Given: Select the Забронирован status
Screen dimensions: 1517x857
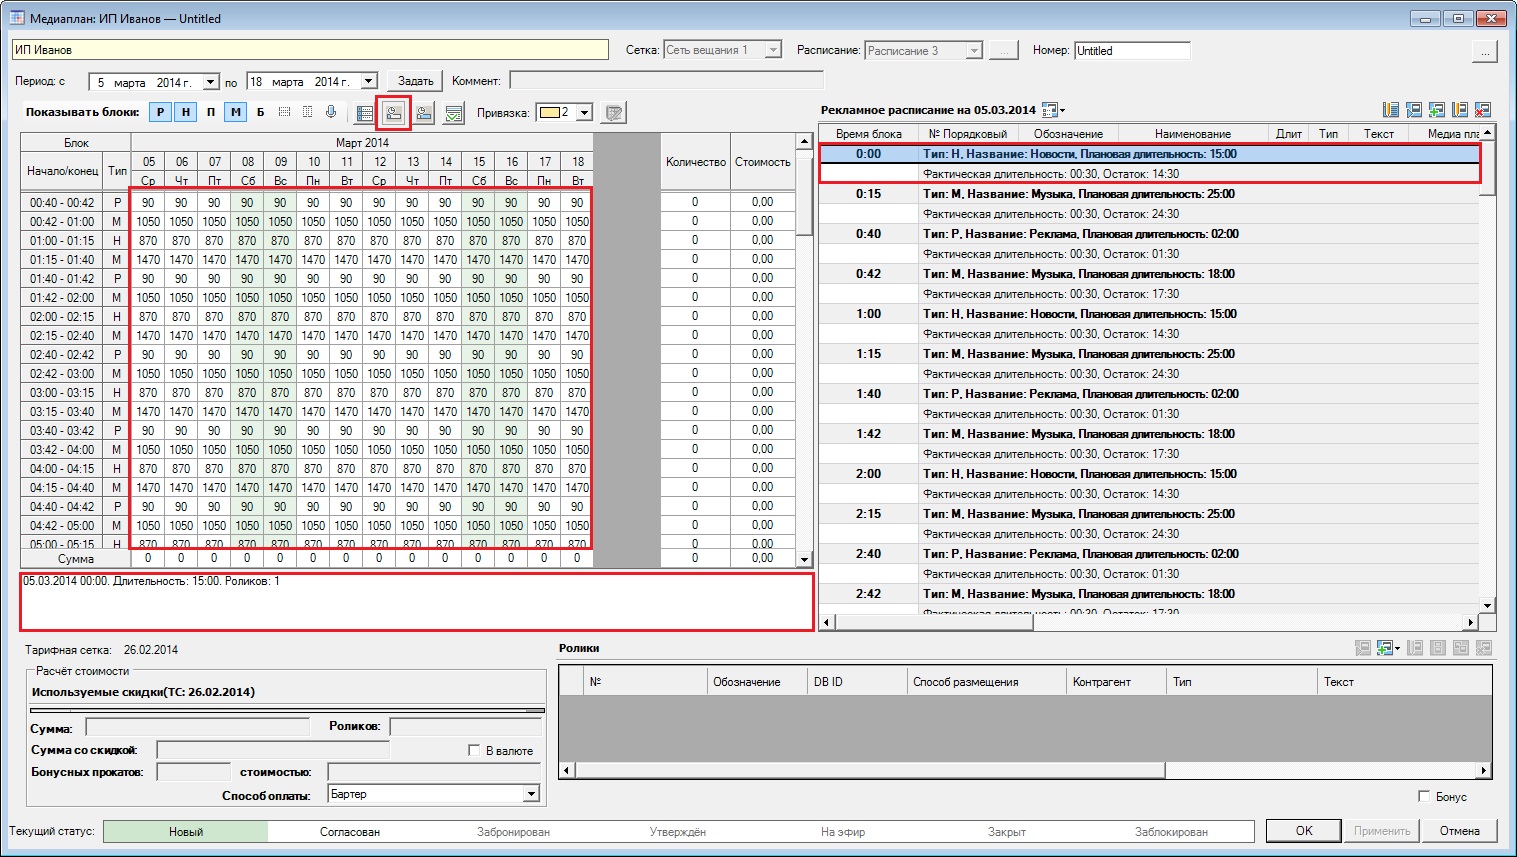Looking at the screenshot, I should point(513,831).
